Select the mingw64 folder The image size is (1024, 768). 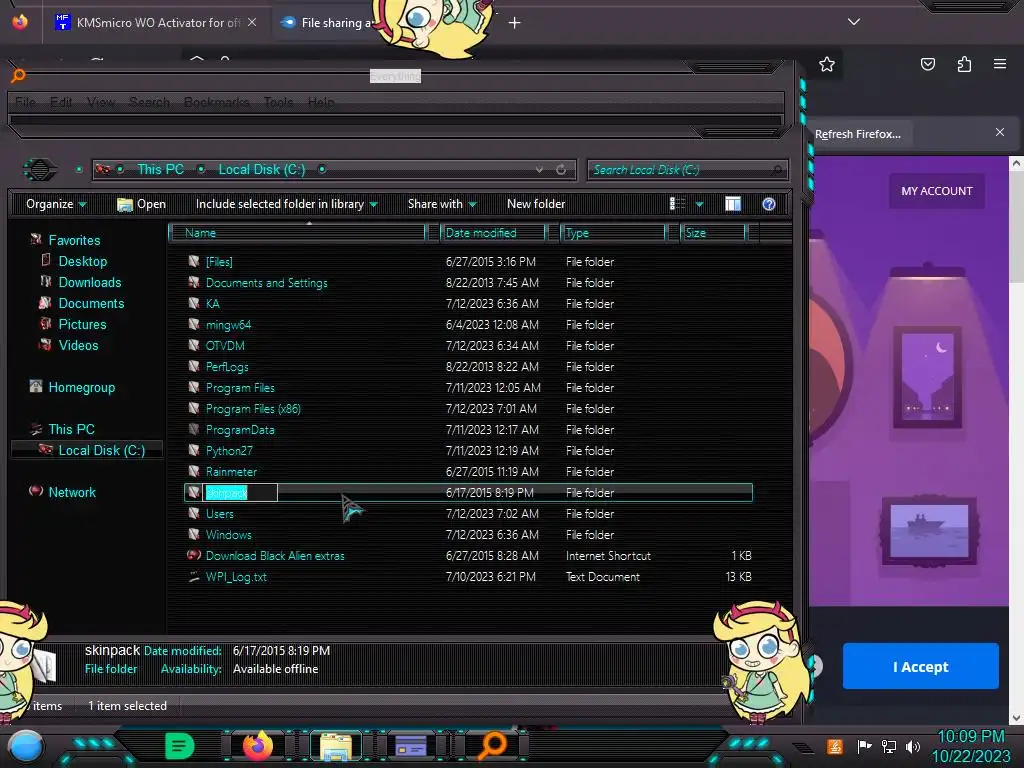pos(468,325)
